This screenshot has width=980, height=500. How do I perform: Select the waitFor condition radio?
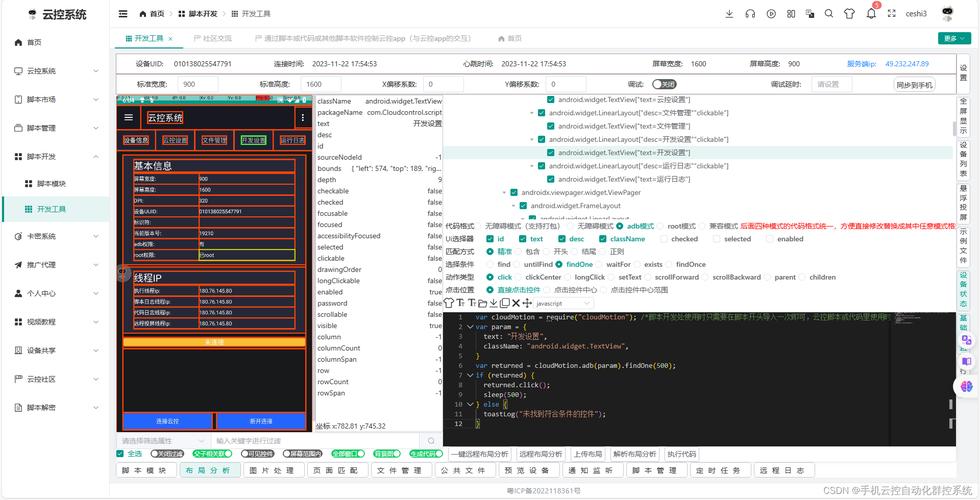point(600,264)
